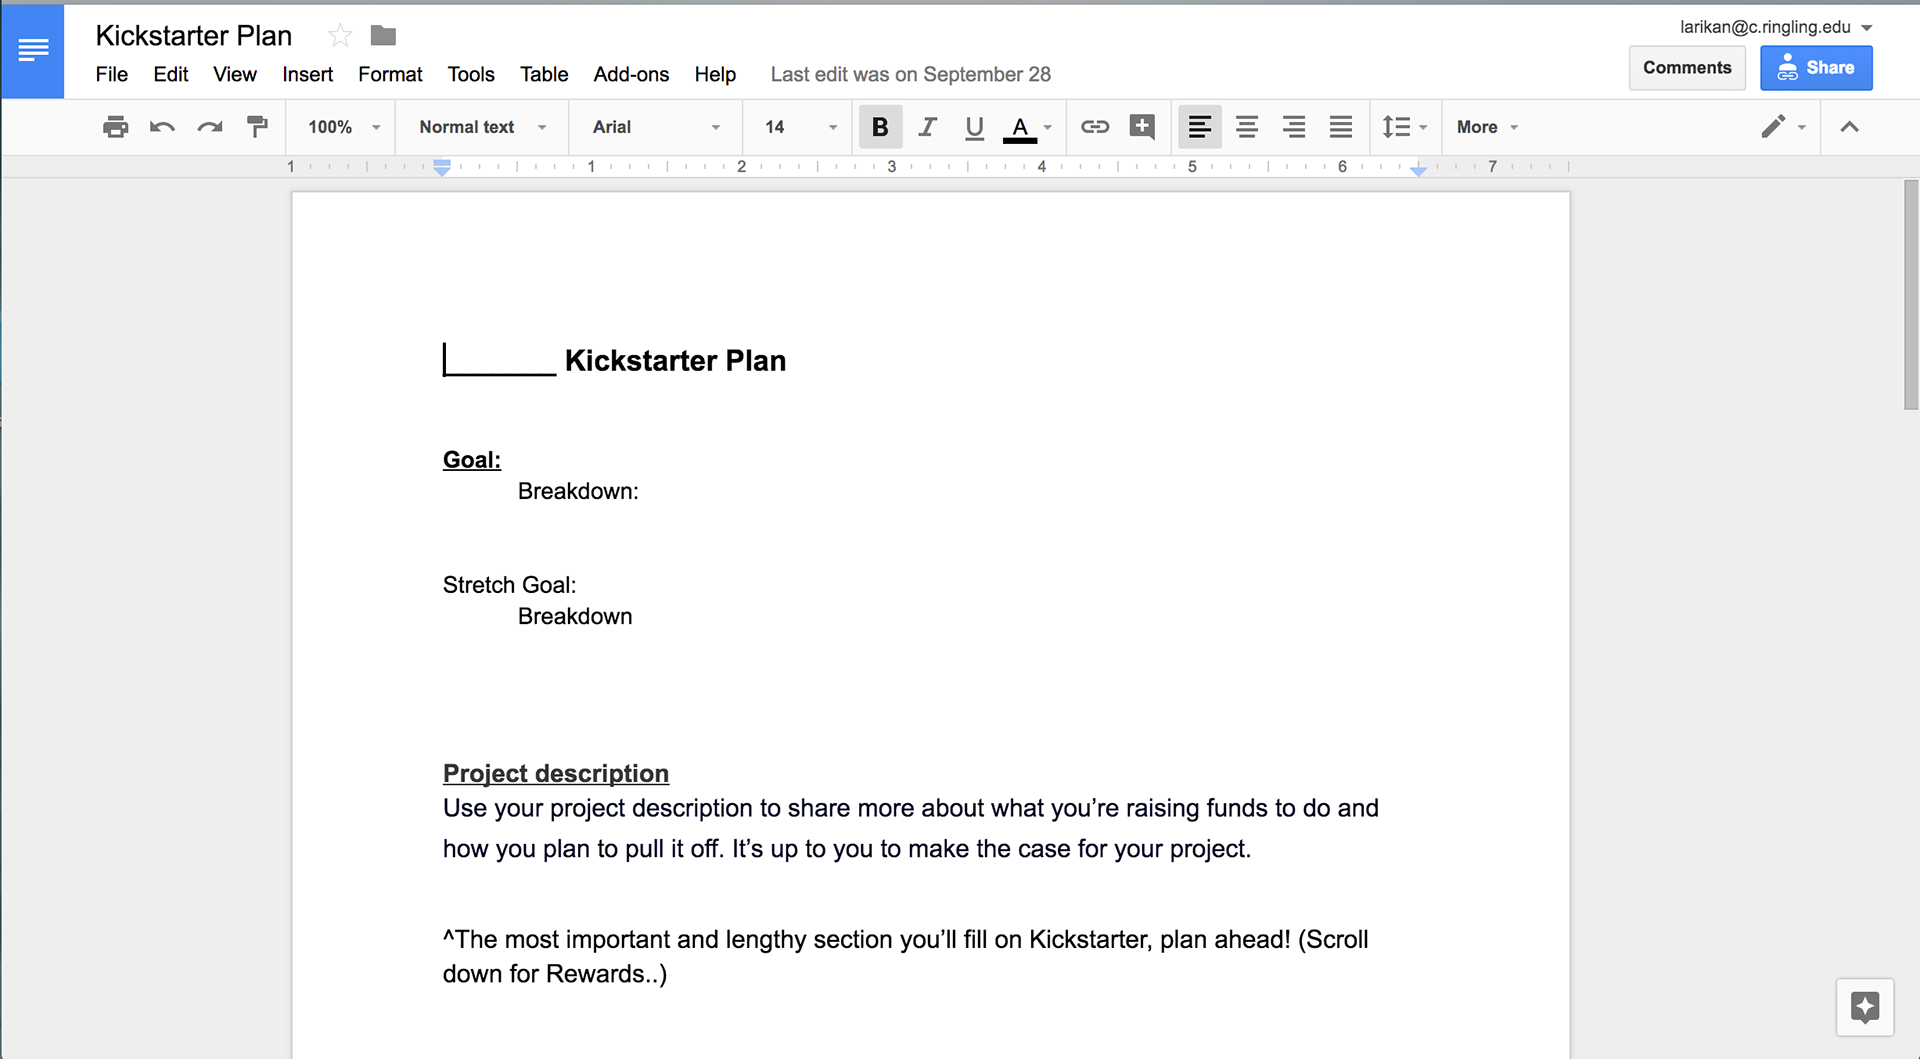Hide the menus with the chevron

1849,127
